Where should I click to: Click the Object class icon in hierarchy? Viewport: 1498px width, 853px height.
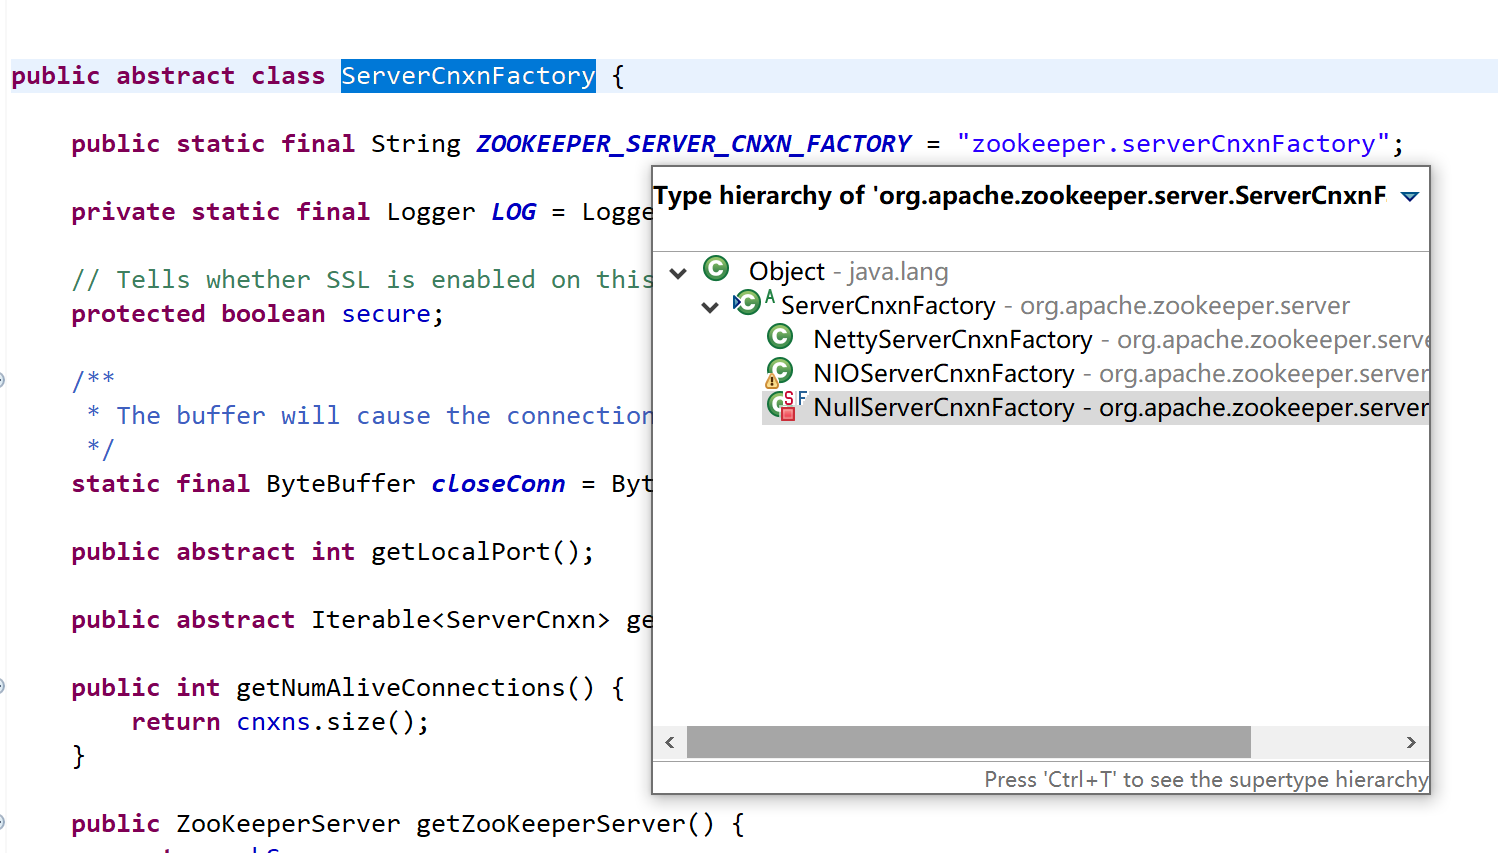(716, 269)
